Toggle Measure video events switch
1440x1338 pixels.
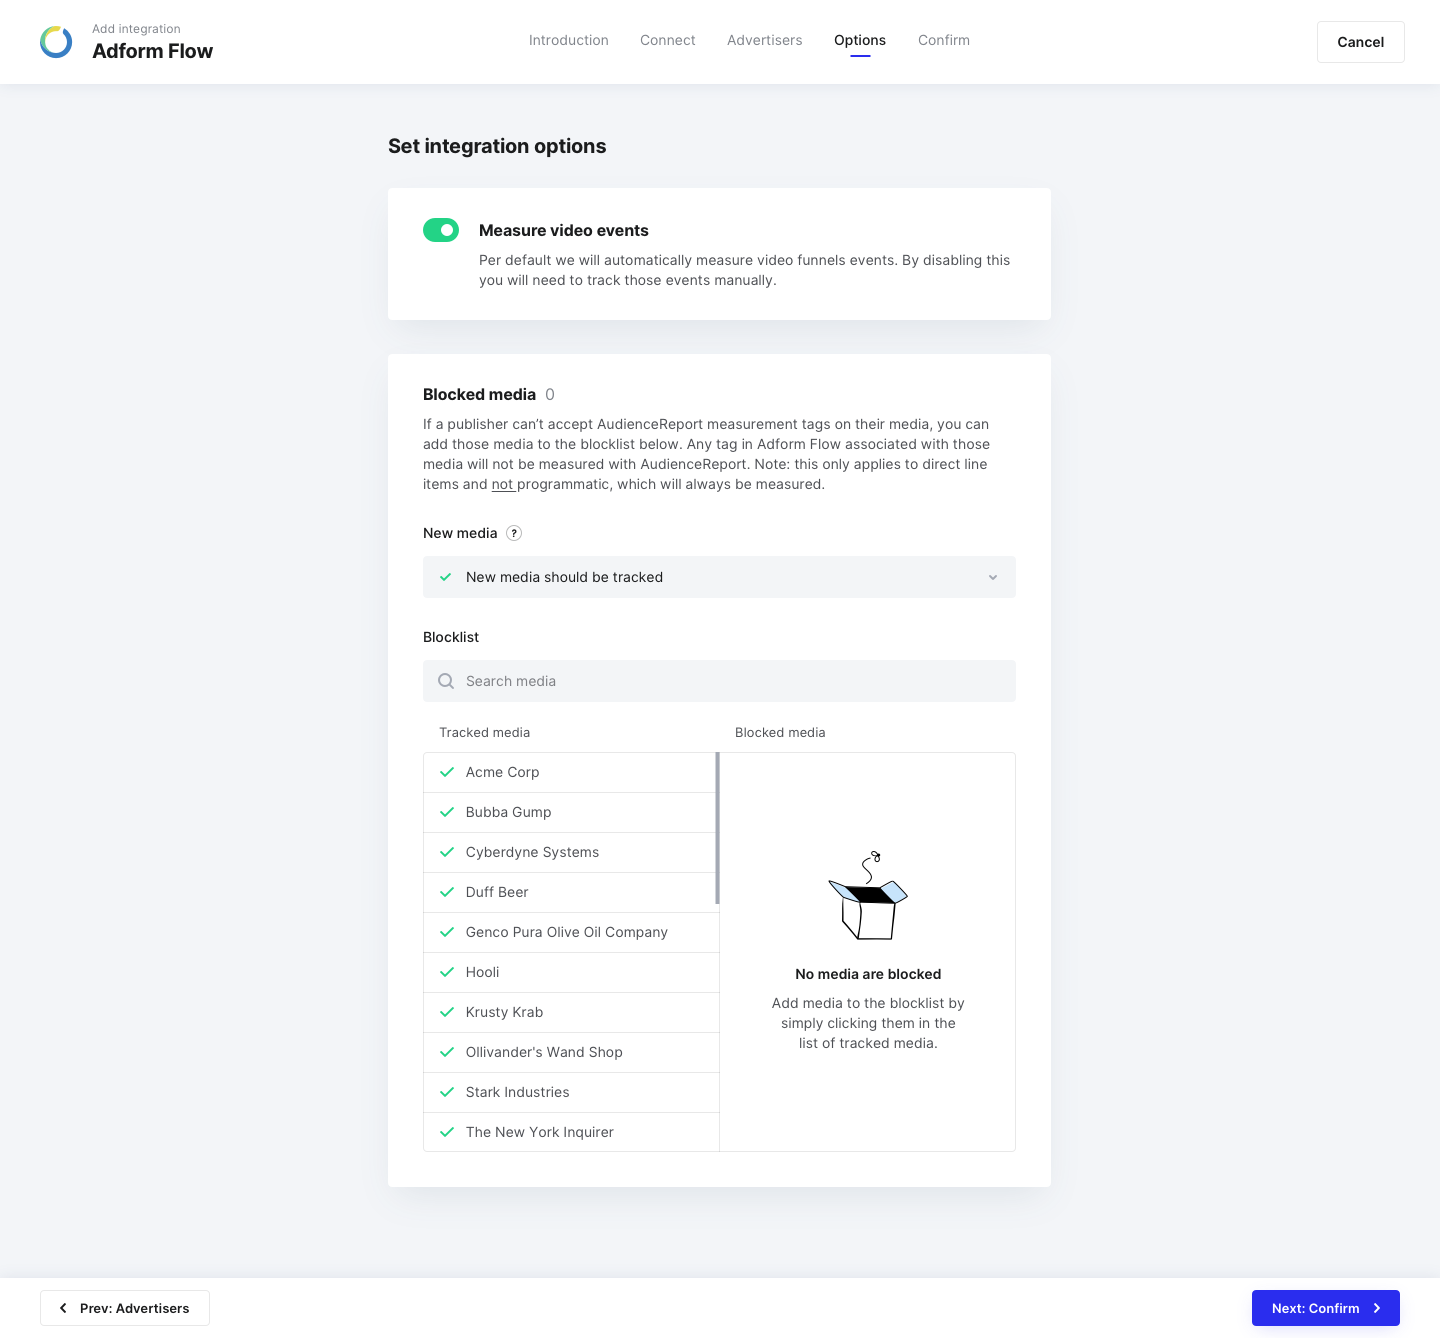pyautogui.click(x=441, y=230)
